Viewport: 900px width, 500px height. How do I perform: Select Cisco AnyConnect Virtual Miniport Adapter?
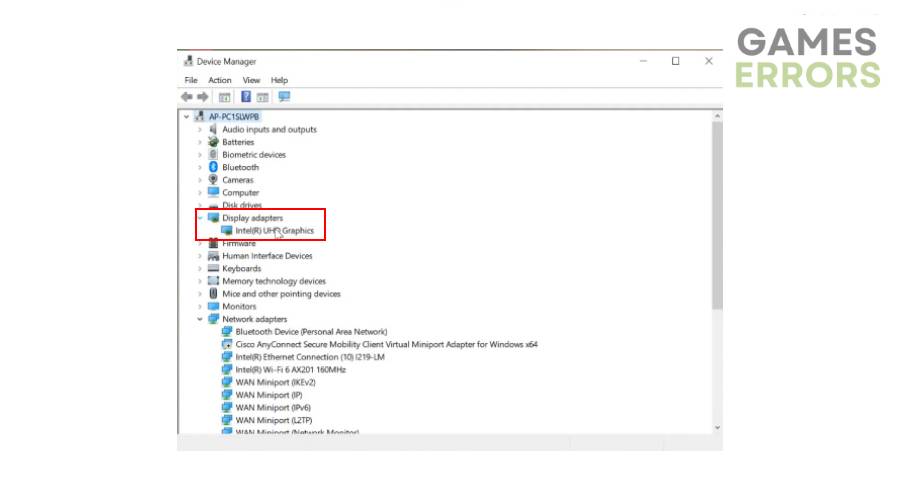386,344
